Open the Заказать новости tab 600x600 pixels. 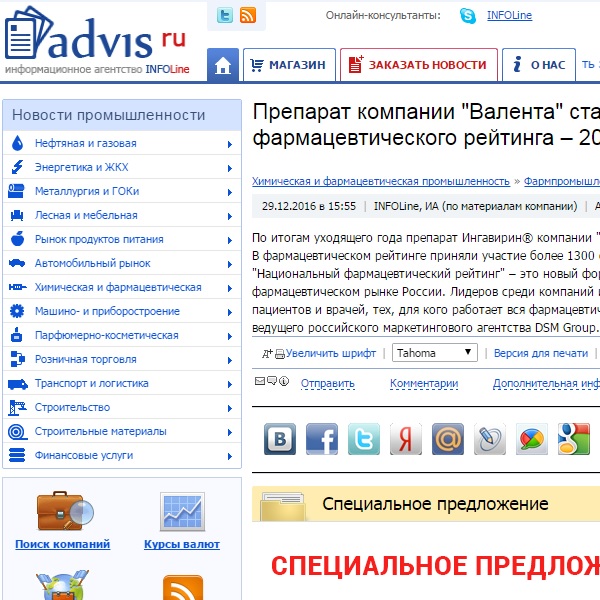click(419, 65)
